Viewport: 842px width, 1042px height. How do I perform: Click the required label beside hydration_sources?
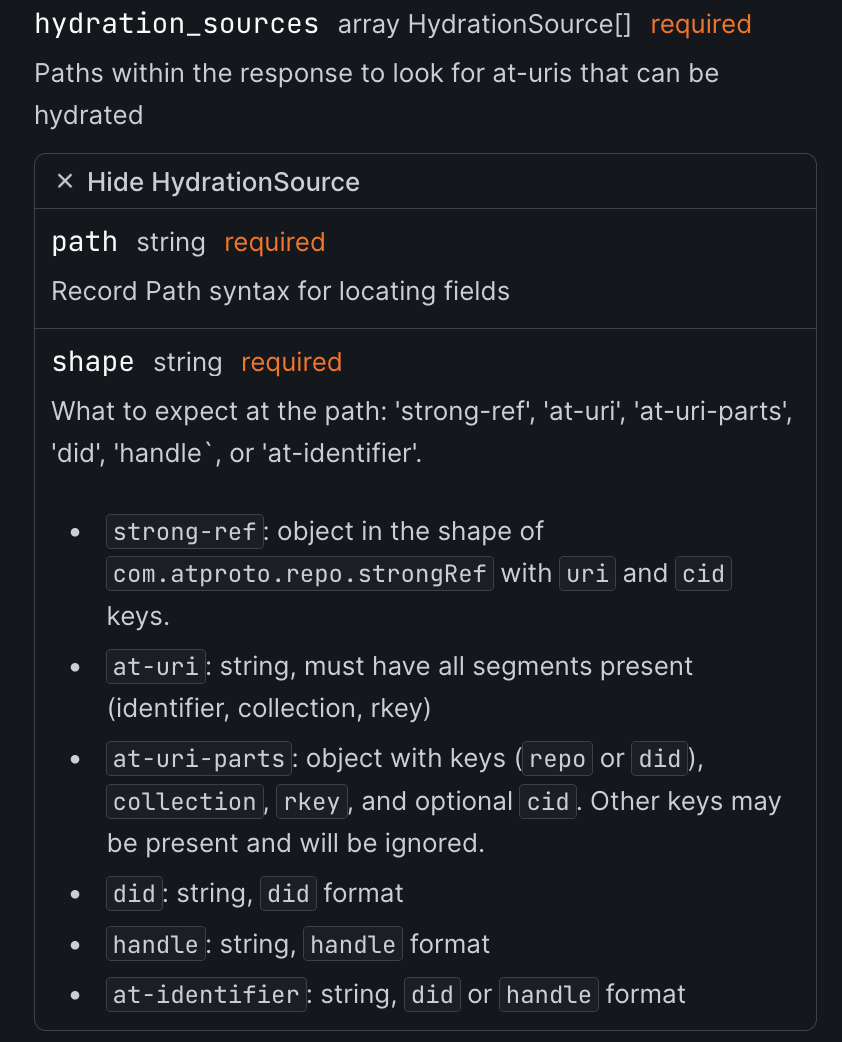700,25
